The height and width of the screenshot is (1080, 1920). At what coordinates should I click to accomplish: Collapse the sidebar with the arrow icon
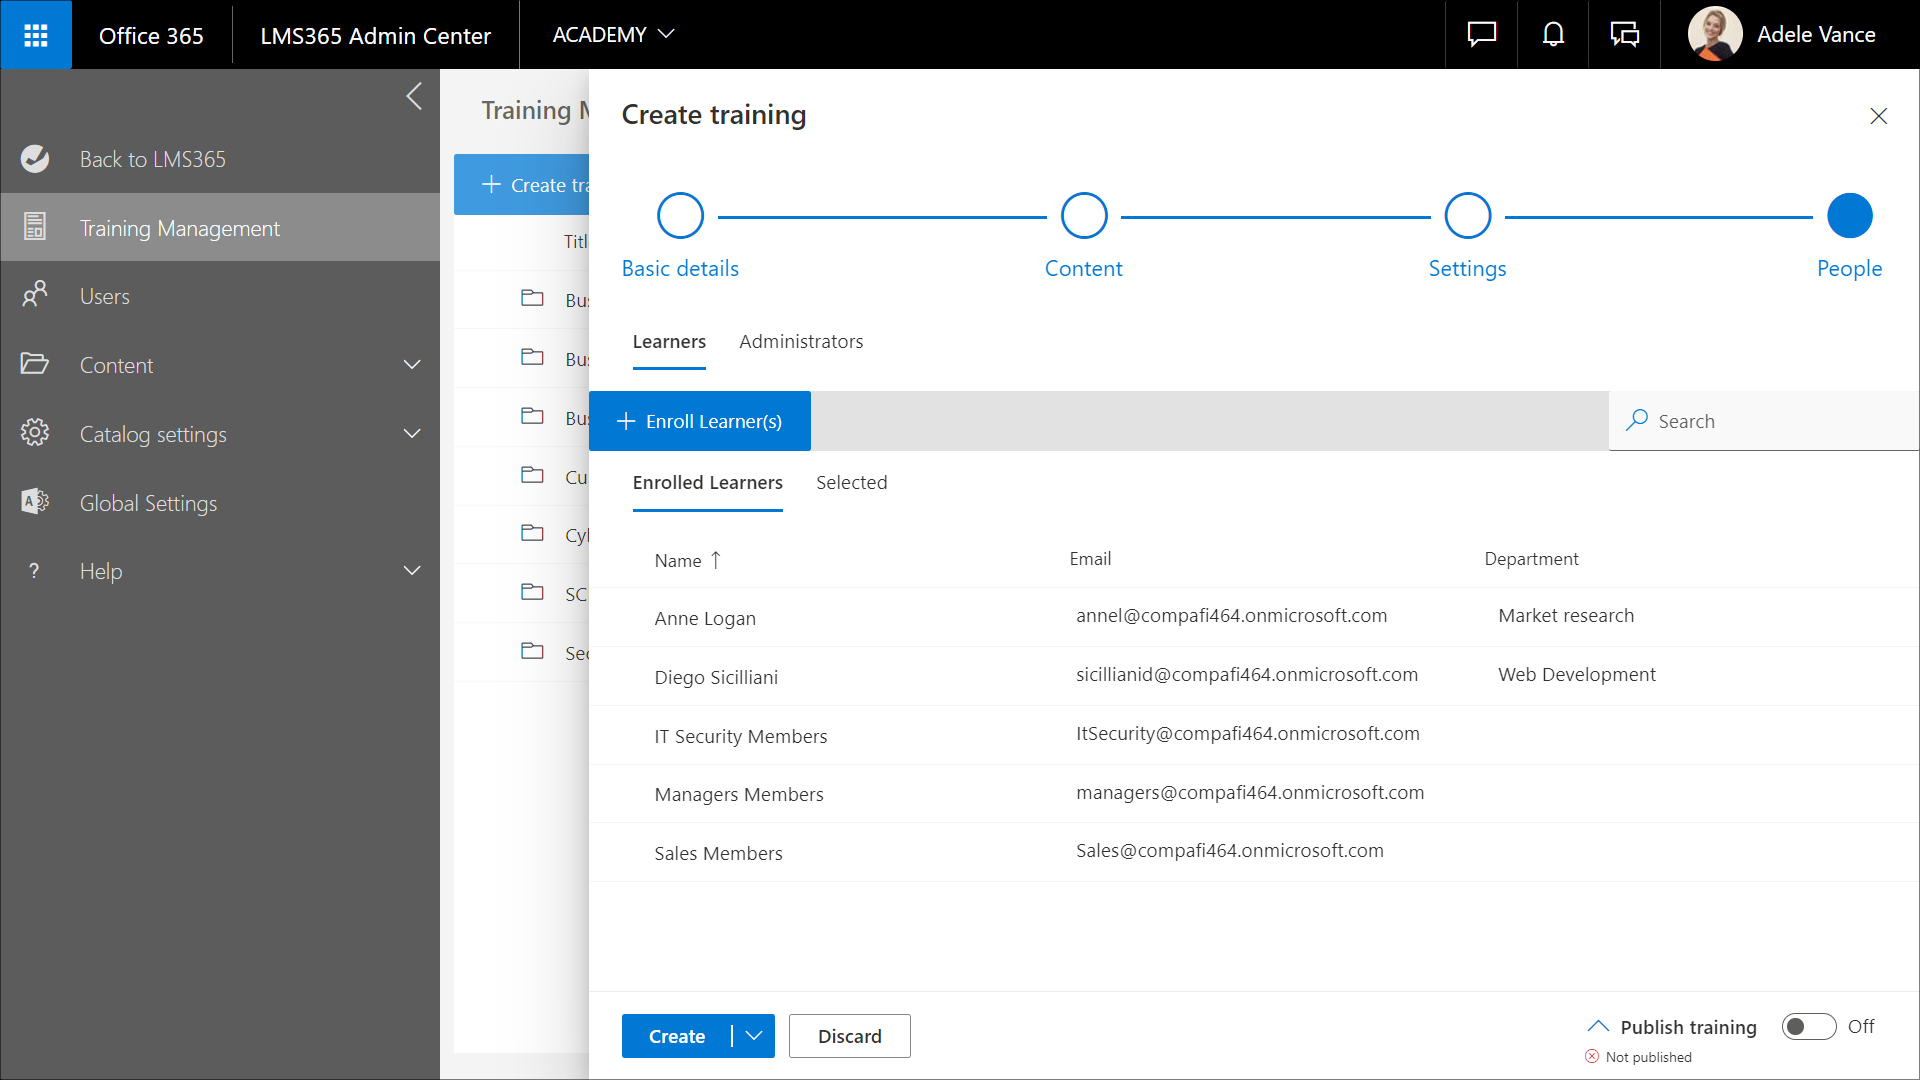click(x=414, y=97)
